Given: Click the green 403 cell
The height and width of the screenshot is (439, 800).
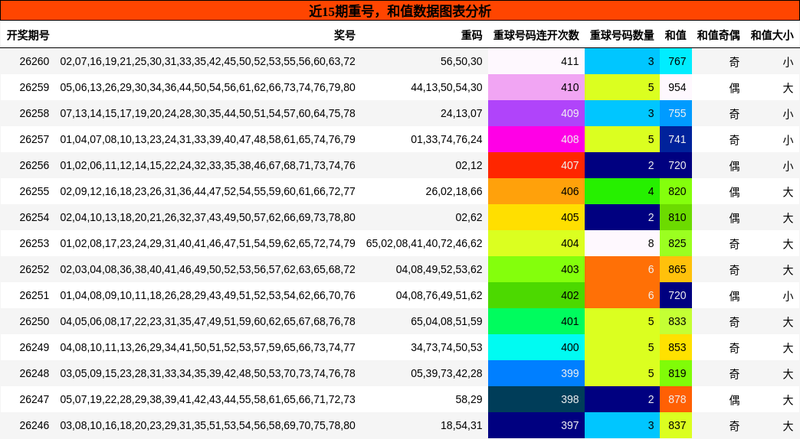Looking at the screenshot, I should point(536,270).
